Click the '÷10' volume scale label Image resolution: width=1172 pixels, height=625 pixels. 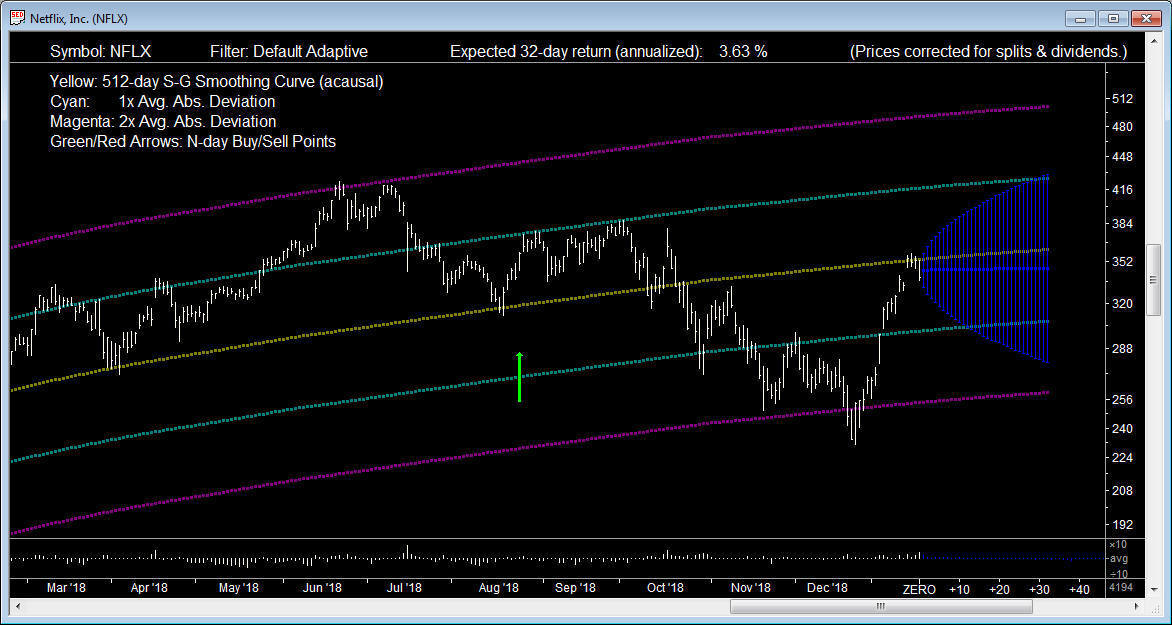1118,572
